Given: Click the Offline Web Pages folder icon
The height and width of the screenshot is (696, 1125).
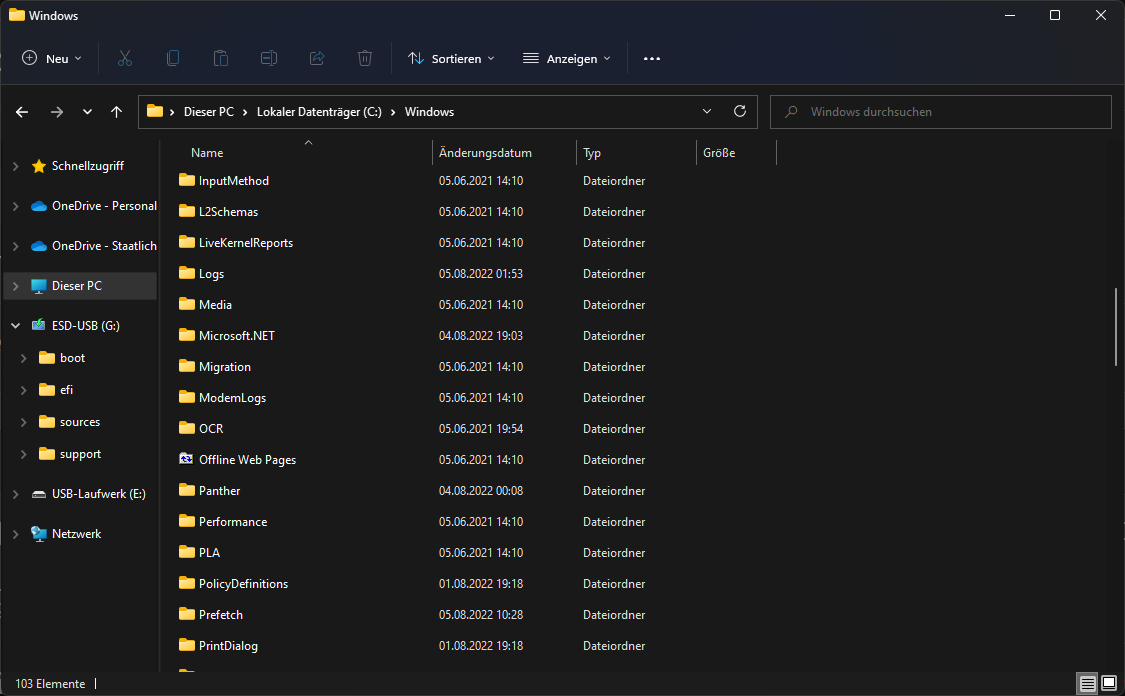Looking at the screenshot, I should point(187,459).
